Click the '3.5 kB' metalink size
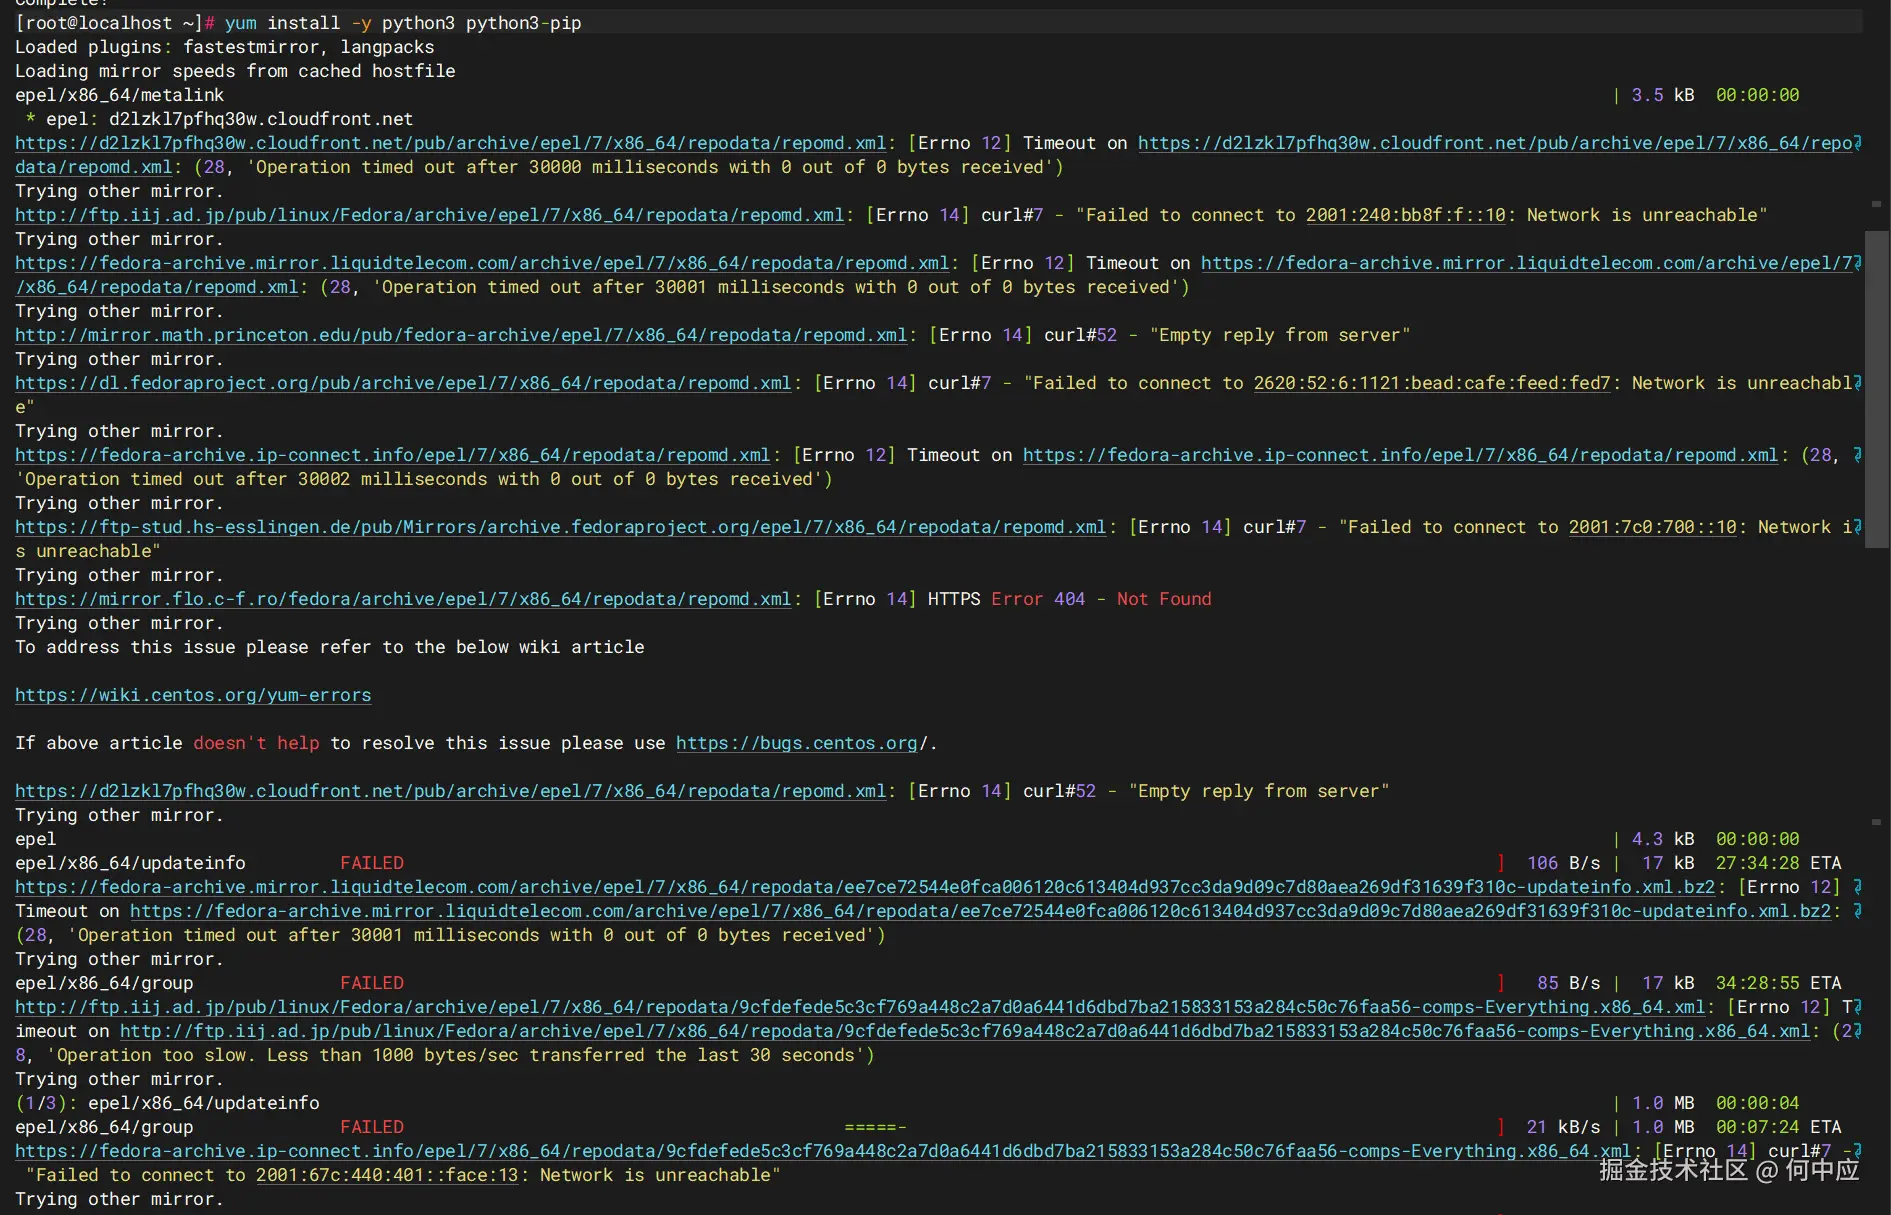Screen dimensions: 1891x1215 point(1663,95)
